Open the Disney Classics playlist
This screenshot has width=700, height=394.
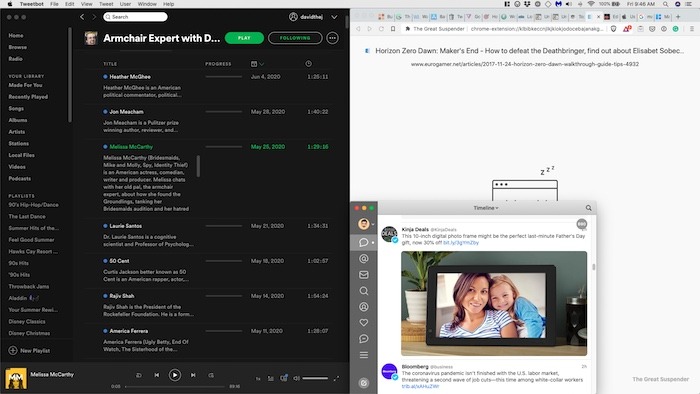click(x=27, y=321)
